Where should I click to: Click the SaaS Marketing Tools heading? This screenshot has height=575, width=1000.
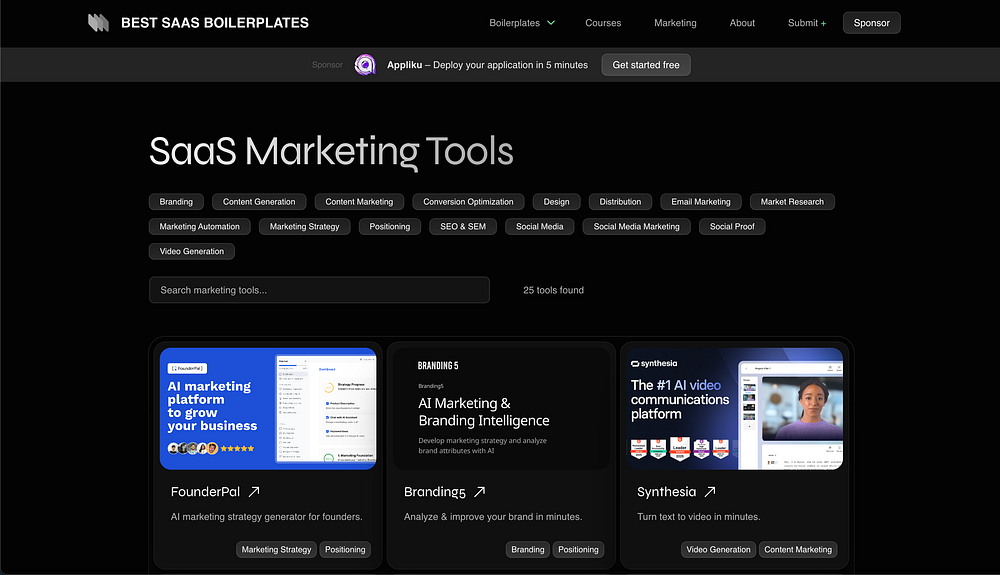click(331, 152)
